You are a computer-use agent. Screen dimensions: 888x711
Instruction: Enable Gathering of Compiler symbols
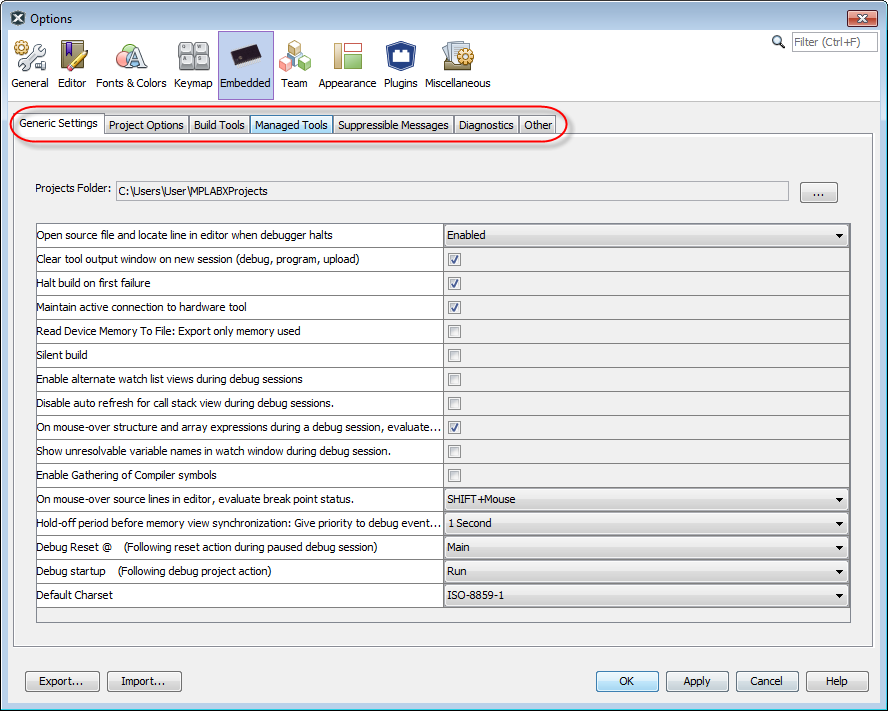click(454, 476)
